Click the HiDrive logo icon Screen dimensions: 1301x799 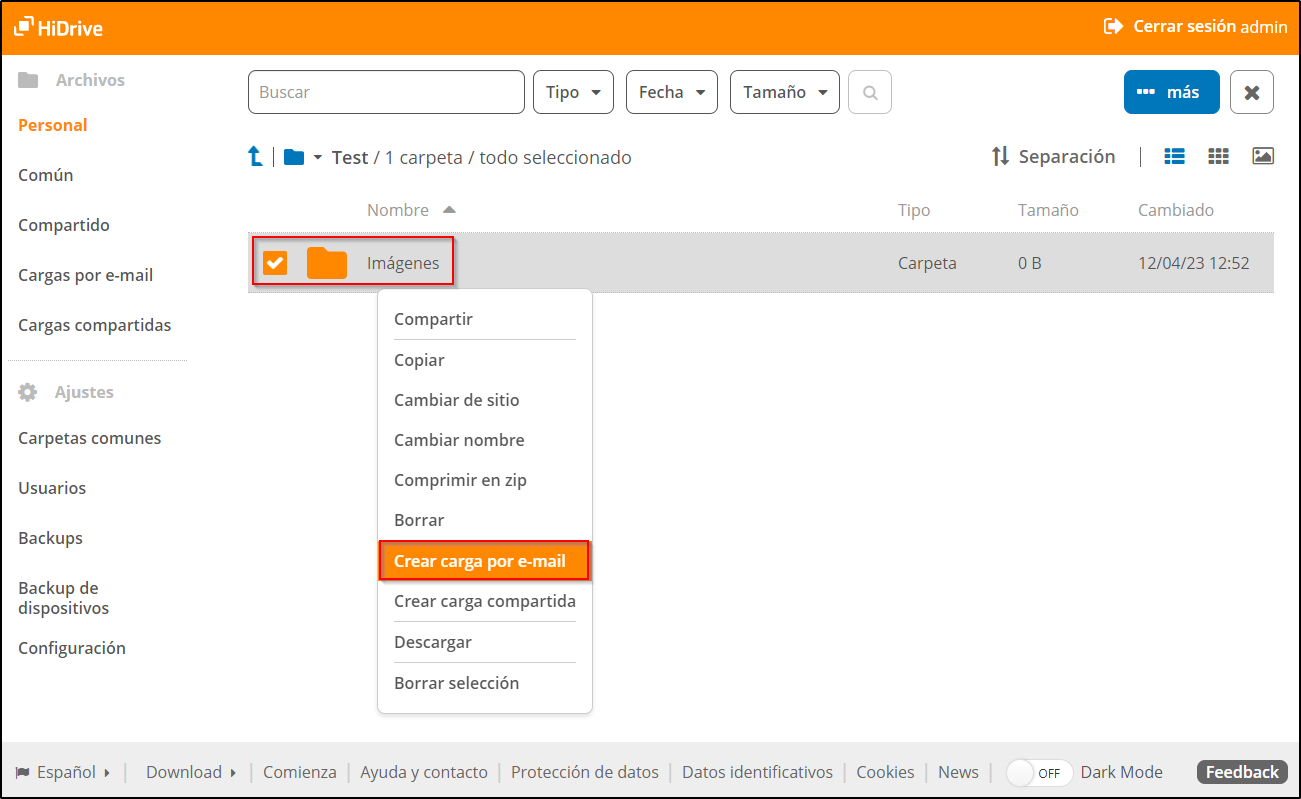[22, 26]
